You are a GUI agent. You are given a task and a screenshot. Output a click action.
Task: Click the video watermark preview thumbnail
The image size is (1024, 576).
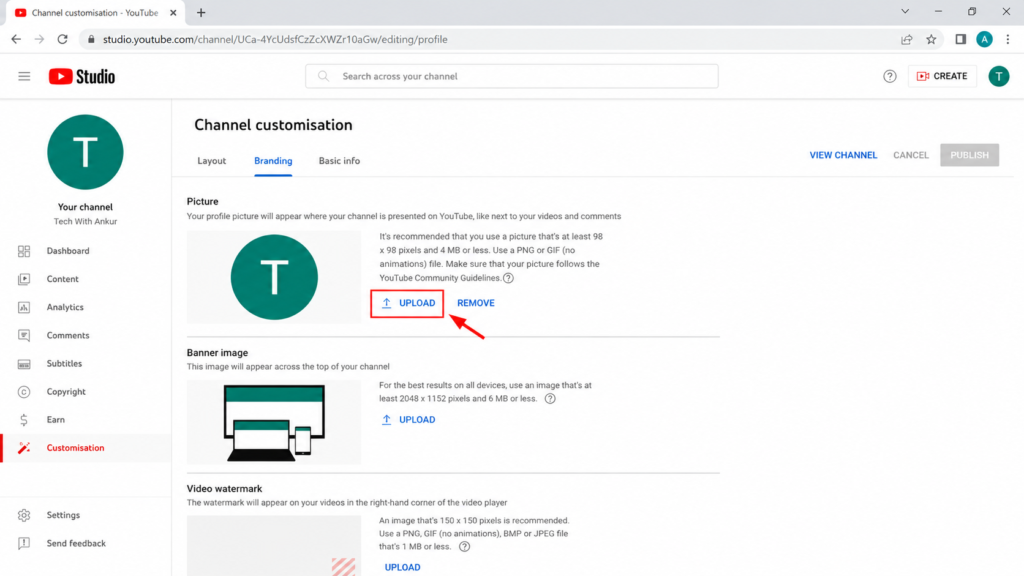tap(274, 546)
